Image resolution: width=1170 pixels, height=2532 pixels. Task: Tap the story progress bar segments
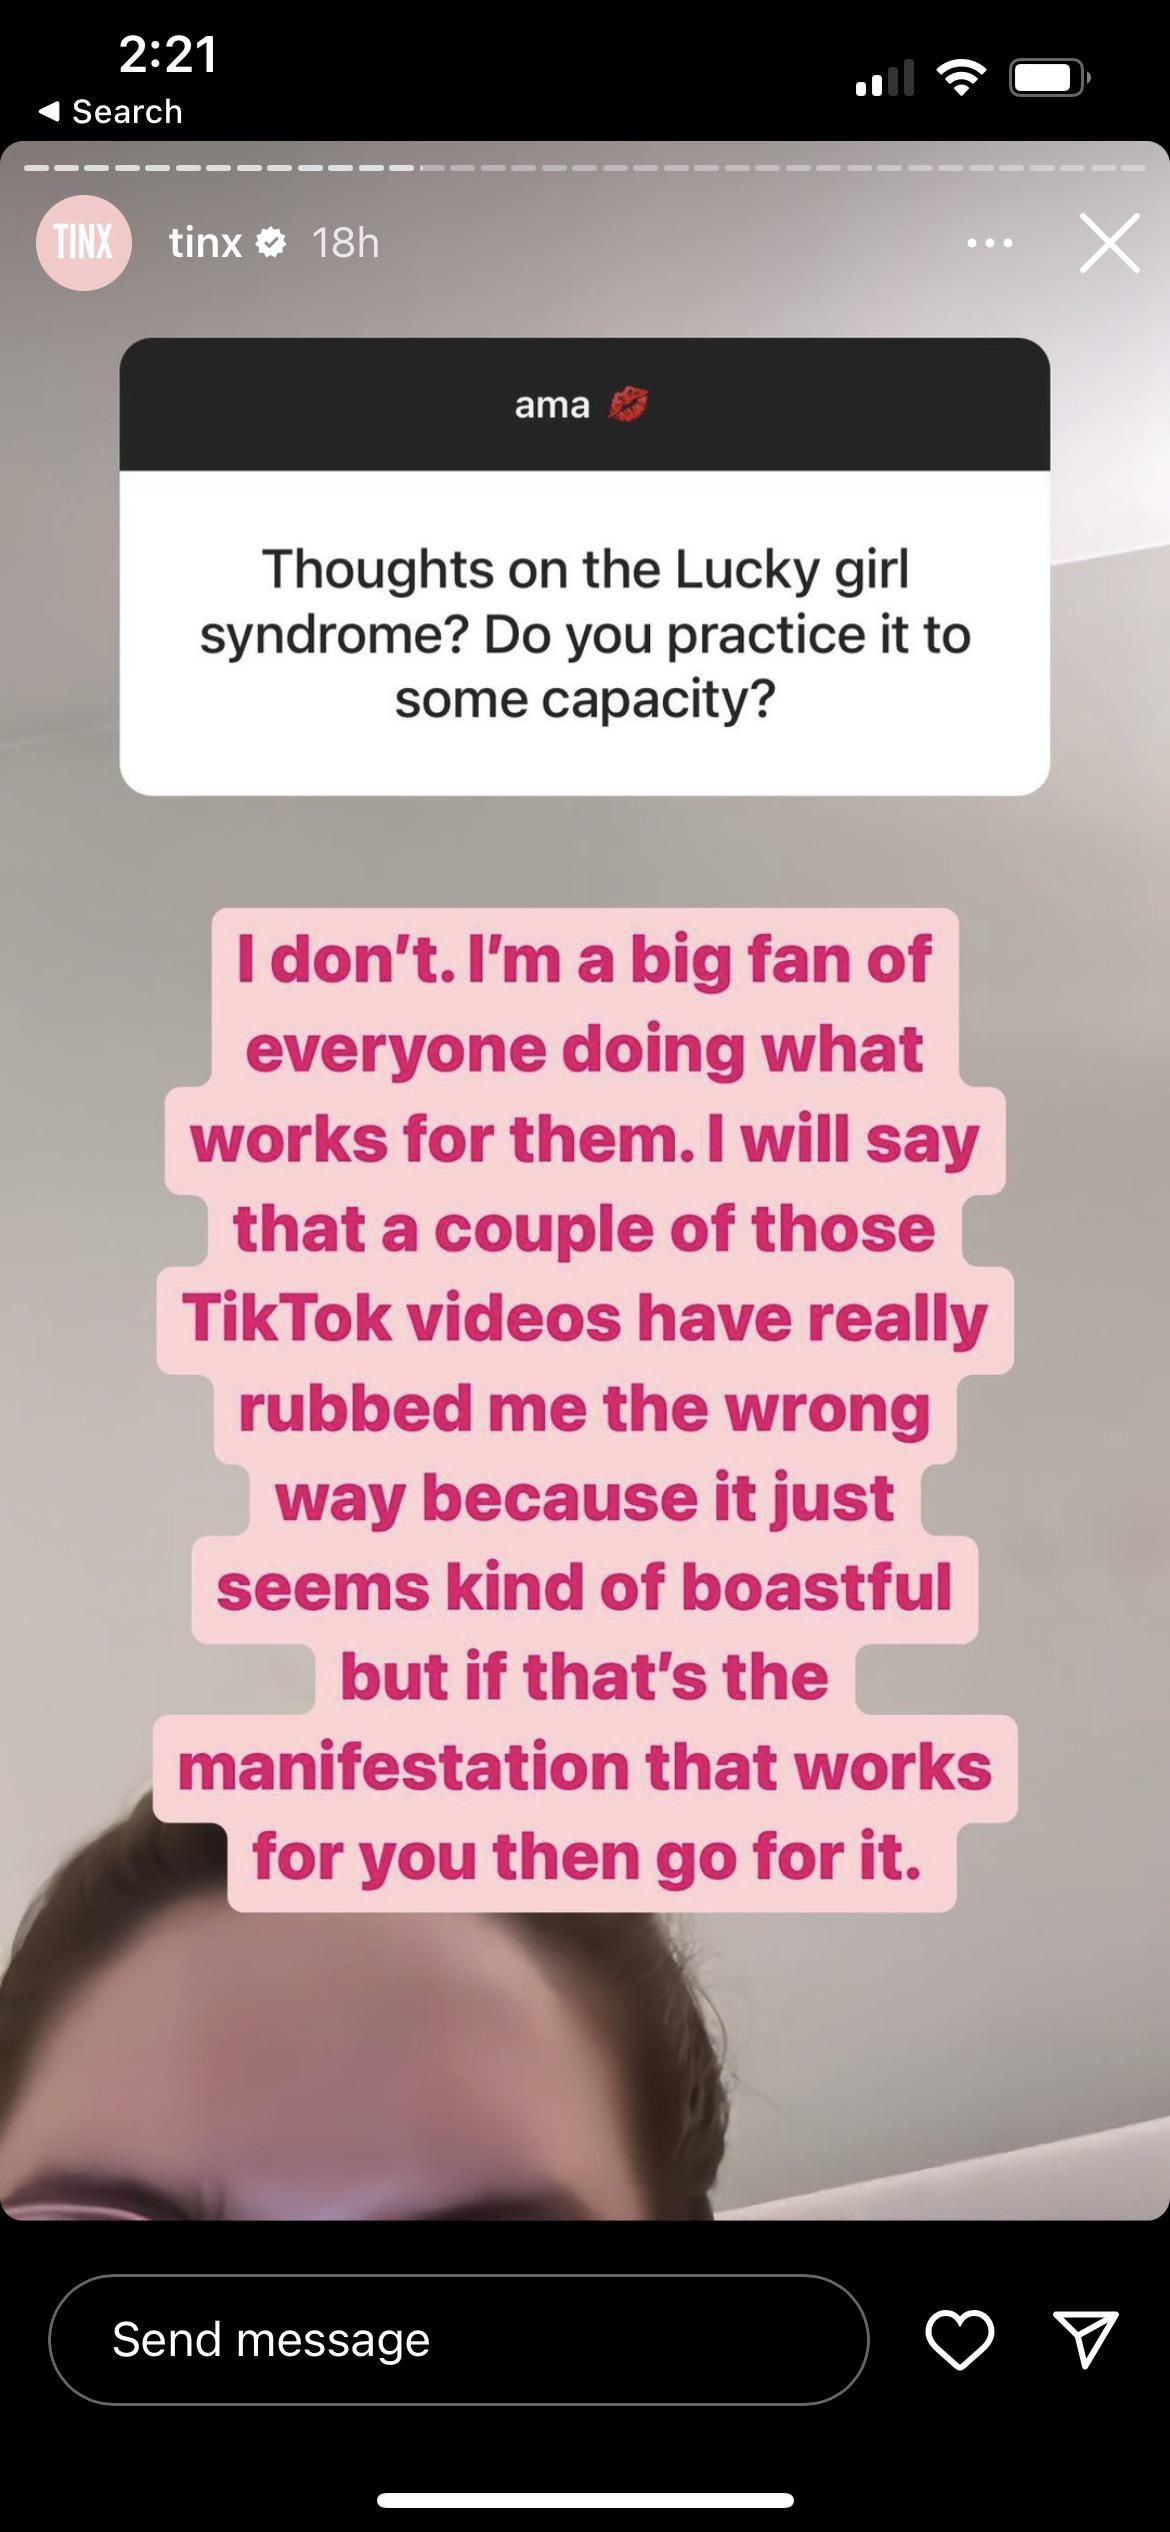[585, 167]
